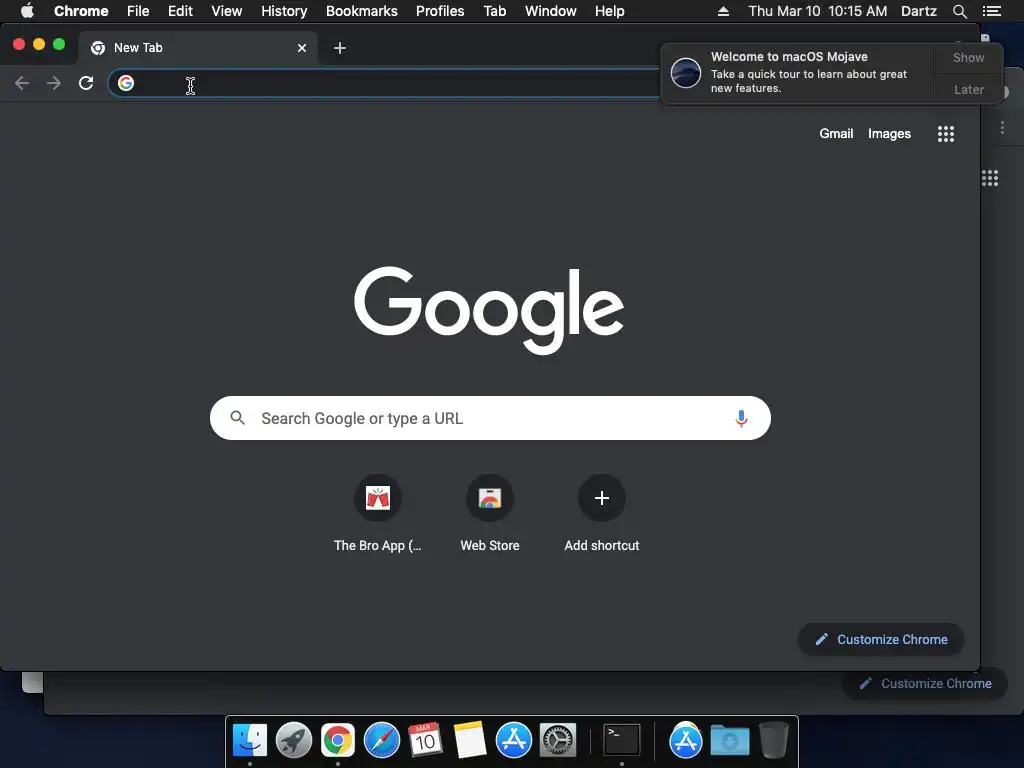Open Images link
Image resolution: width=1024 pixels, height=768 pixels.
889,133
